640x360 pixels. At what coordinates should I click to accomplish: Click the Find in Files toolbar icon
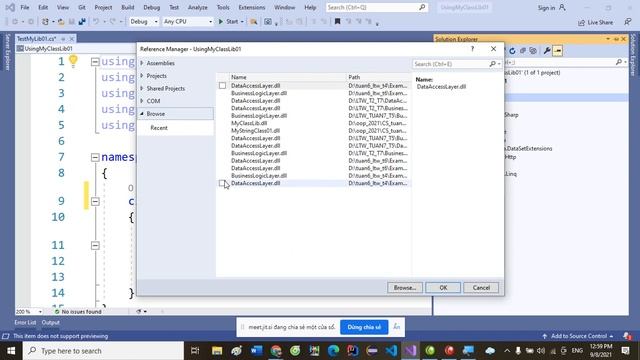coord(253,22)
